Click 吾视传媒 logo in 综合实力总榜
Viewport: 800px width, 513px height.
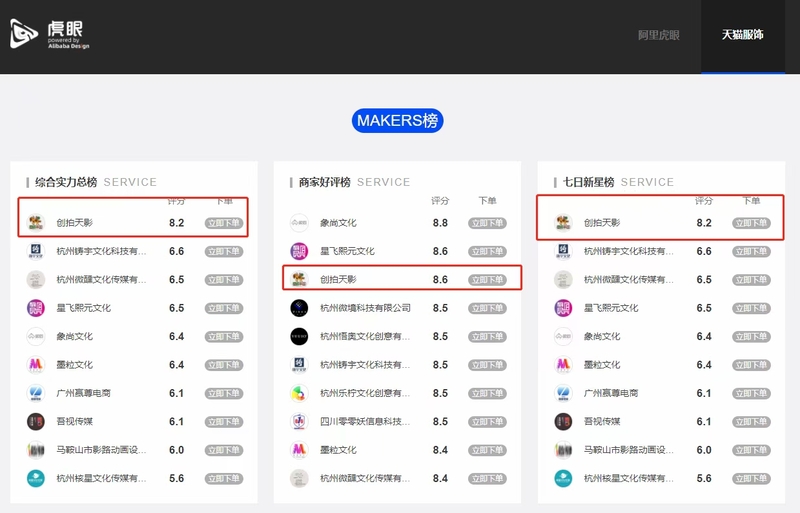[x=36, y=422]
